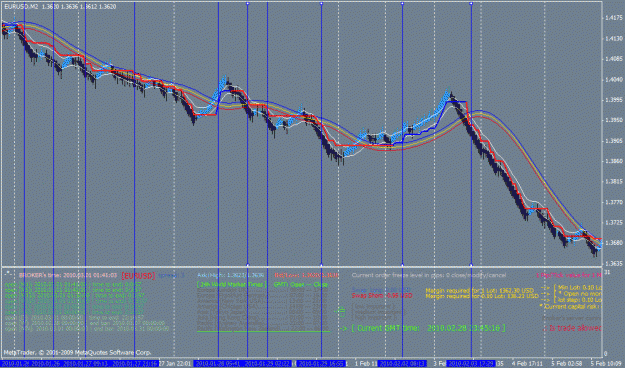This screenshot has height=368, width=625.
Task: Click the 27 Jan 22:01 time axis label
Action: (175, 364)
